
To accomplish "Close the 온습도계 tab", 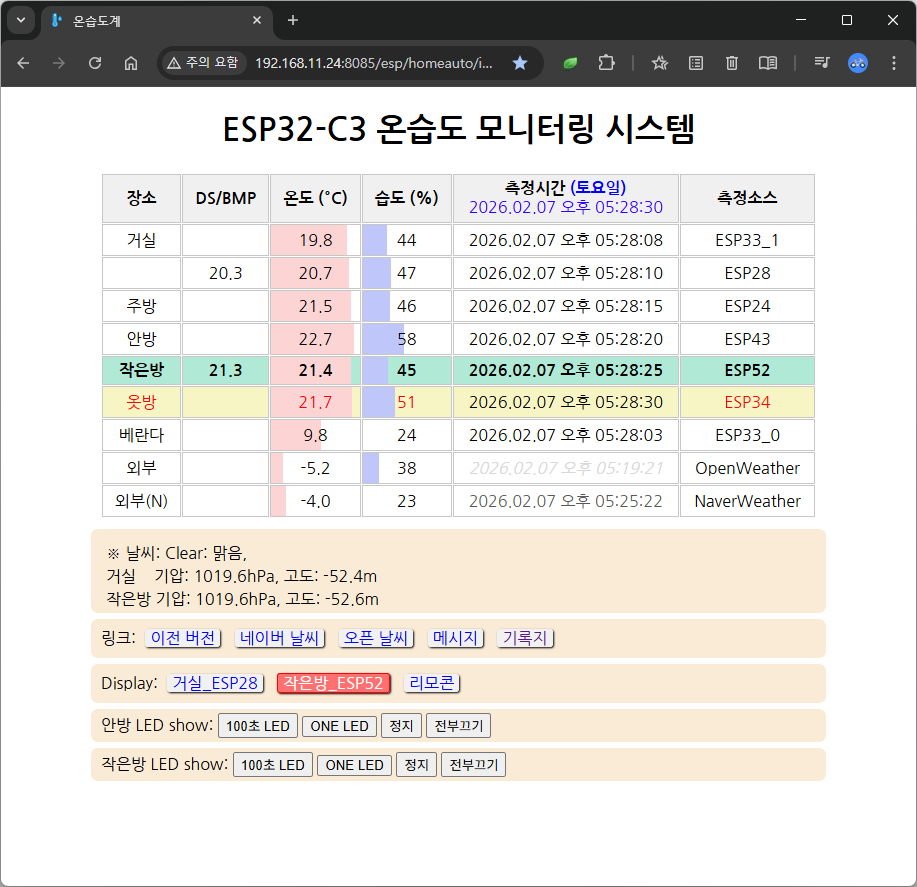I will [x=257, y=20].
